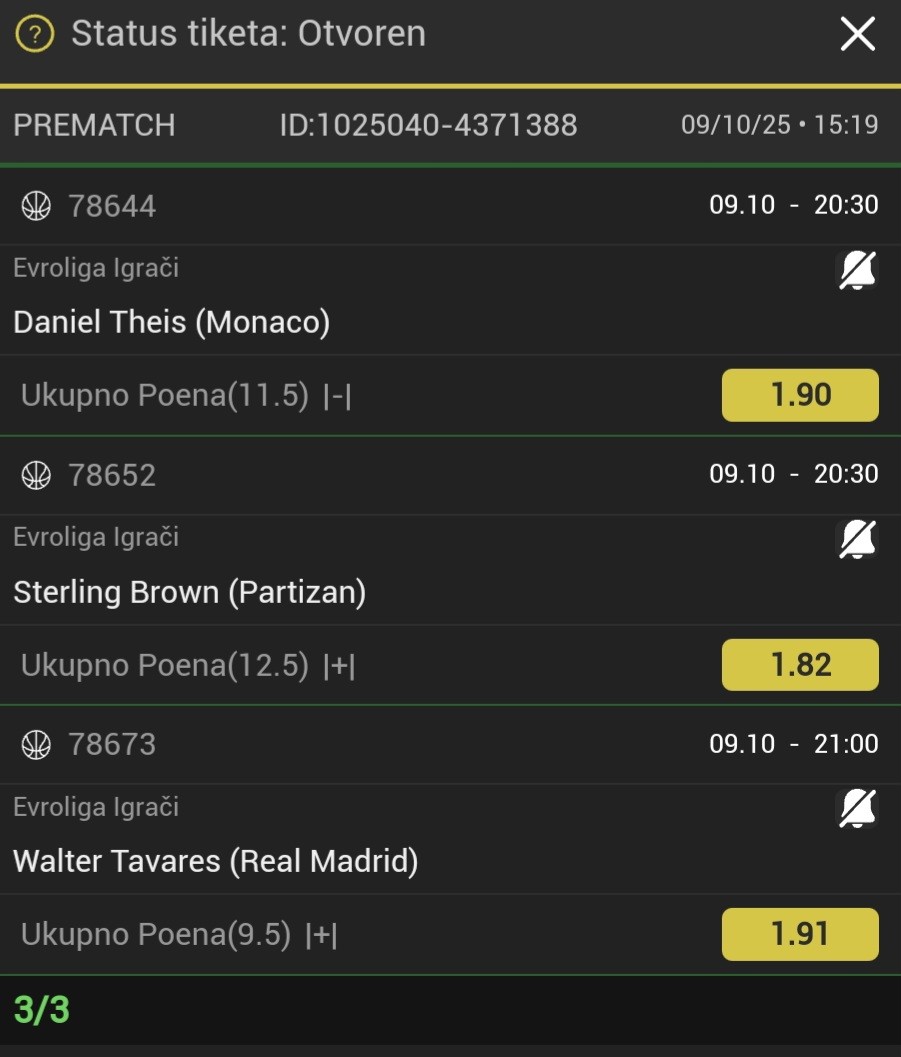Click Ukupno Poena(11.5) market line
Viewport: 901px width, 1057px height.
(186, 395)
